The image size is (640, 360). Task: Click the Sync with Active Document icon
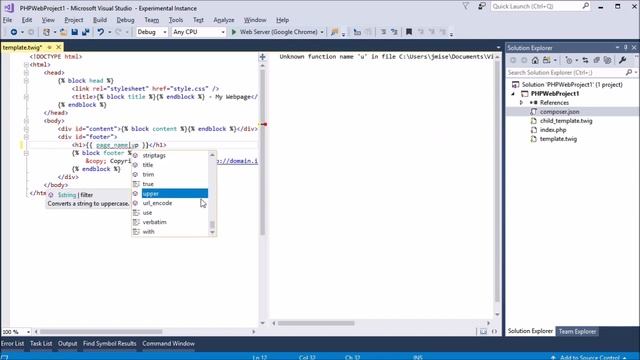pos(585,60)
